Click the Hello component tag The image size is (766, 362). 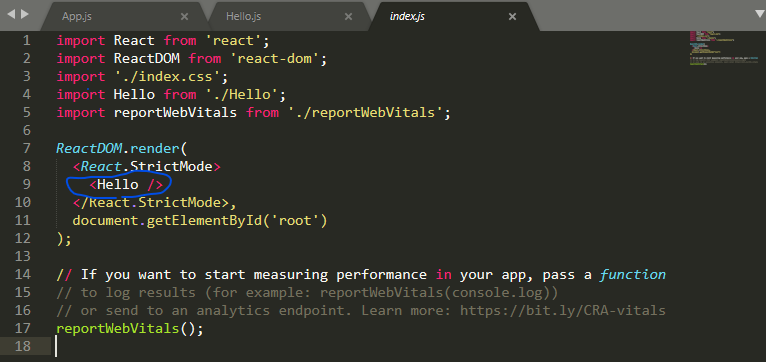click(126, 184)
